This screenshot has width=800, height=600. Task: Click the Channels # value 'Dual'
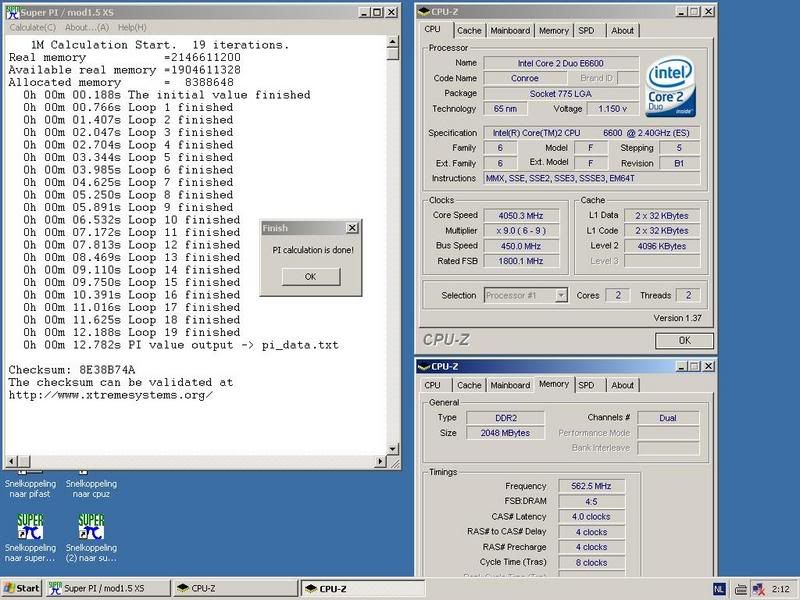[668, 418]
